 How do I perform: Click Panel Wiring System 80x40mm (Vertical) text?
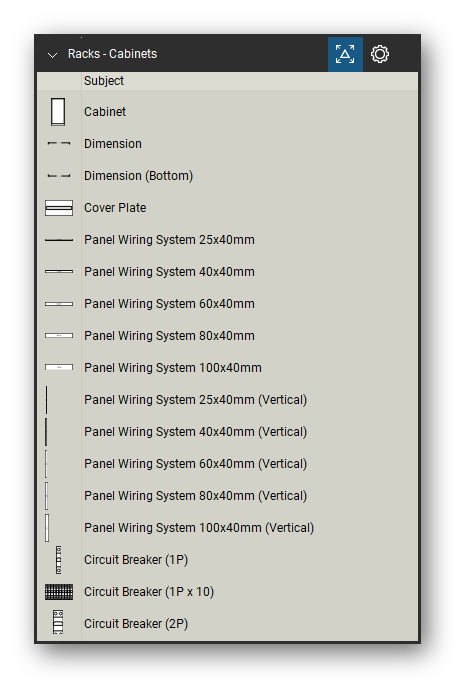195,496
